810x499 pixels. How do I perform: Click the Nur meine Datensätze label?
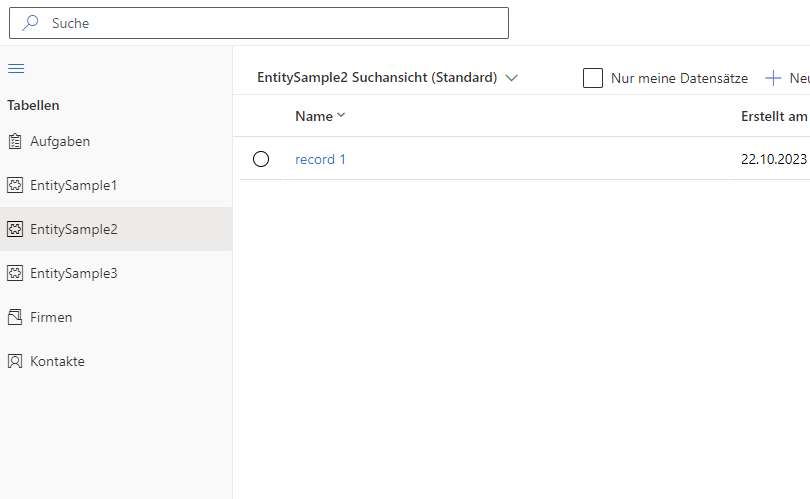pyautogui.click(x=679, y=78)
